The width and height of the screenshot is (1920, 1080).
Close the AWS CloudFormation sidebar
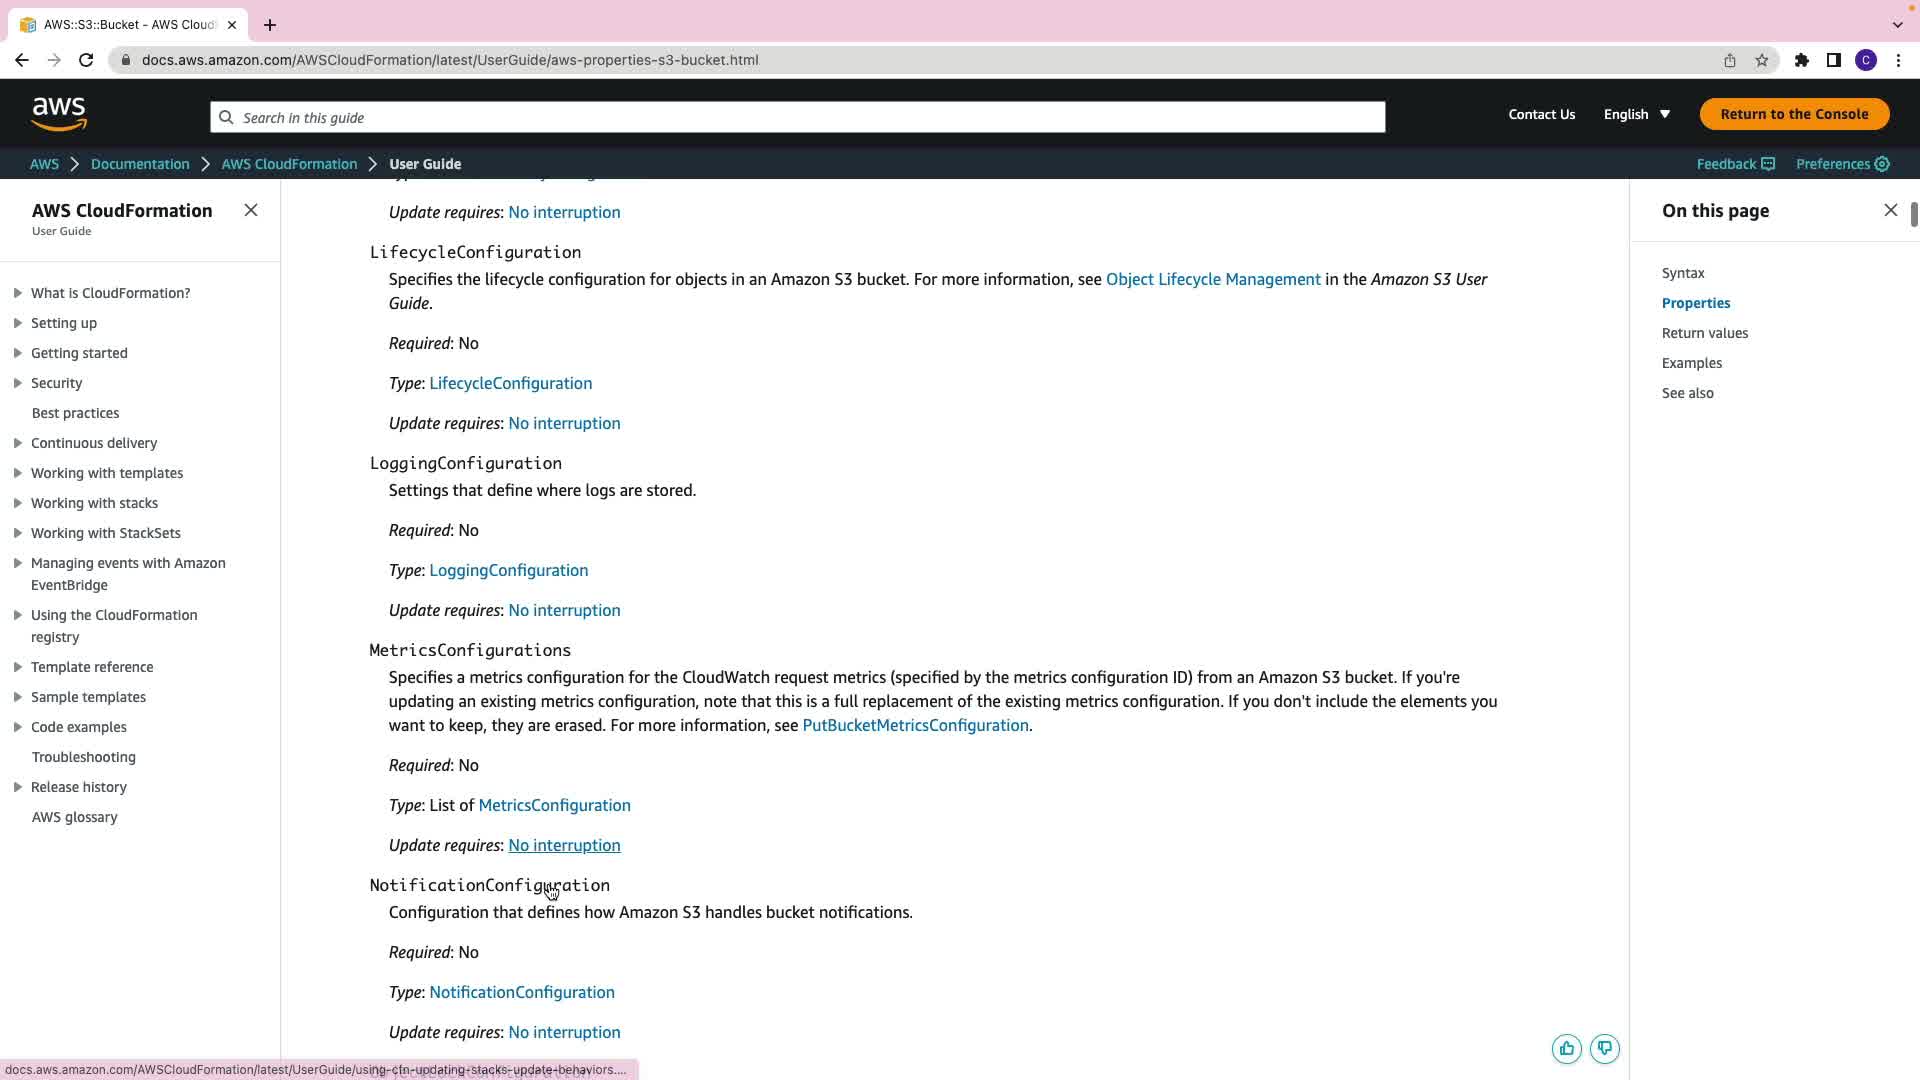tap(251, 210)
